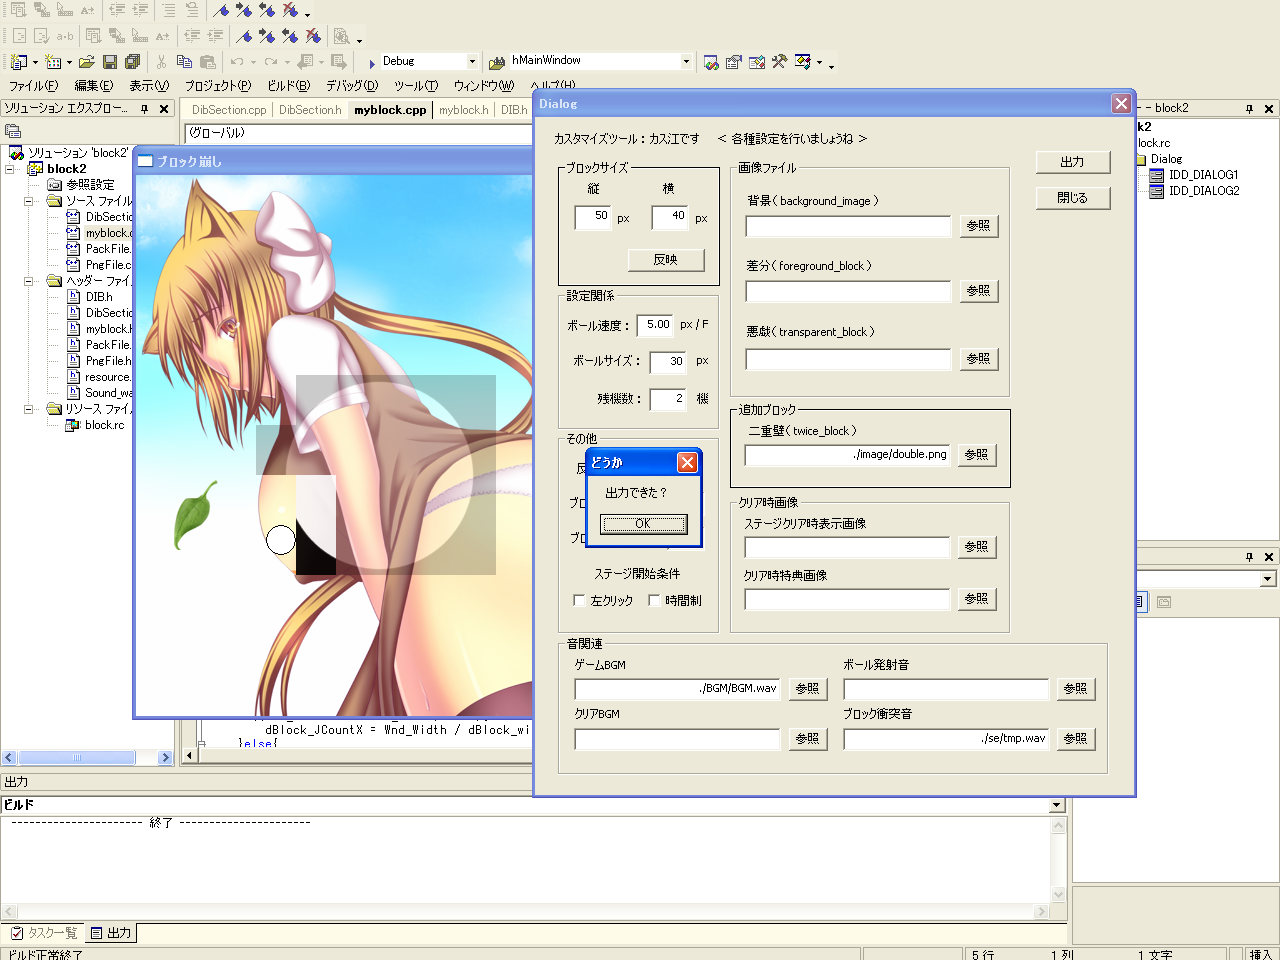The image size is (1280, 960).
Task: Open the ファイル(F) menu
Action: point(34,86)
